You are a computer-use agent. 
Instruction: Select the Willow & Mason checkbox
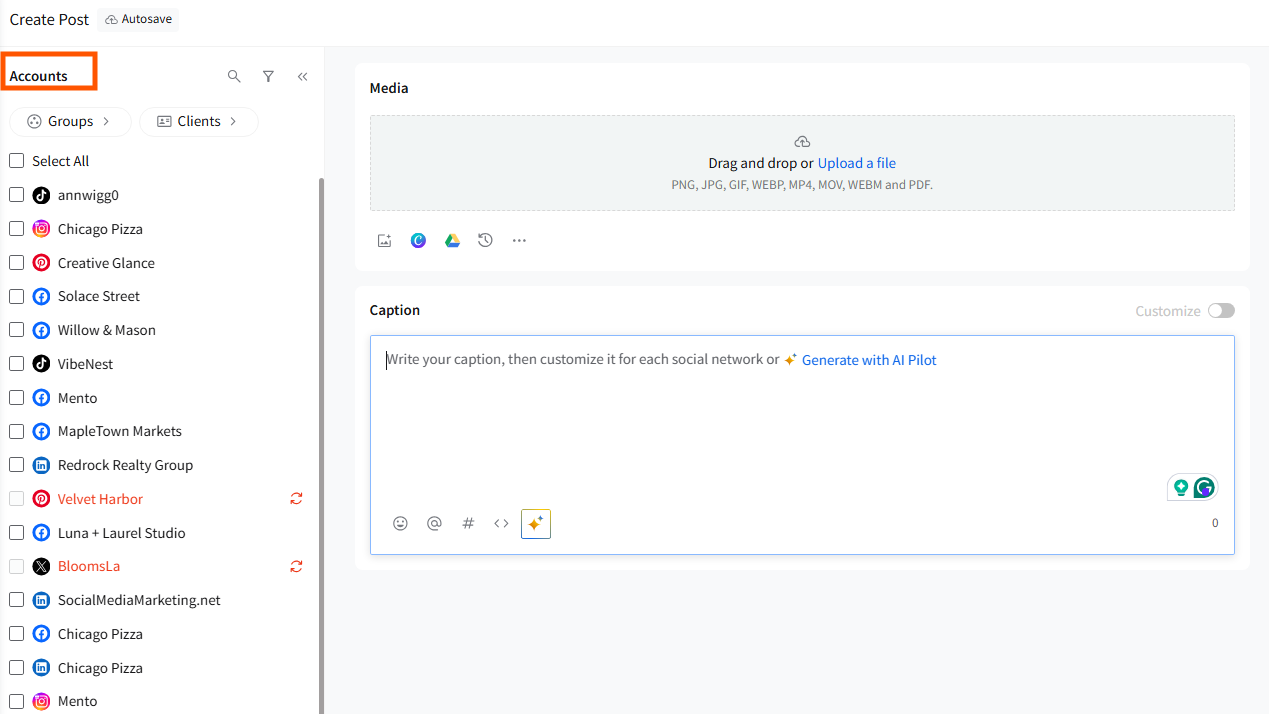(x=16, y=330)
